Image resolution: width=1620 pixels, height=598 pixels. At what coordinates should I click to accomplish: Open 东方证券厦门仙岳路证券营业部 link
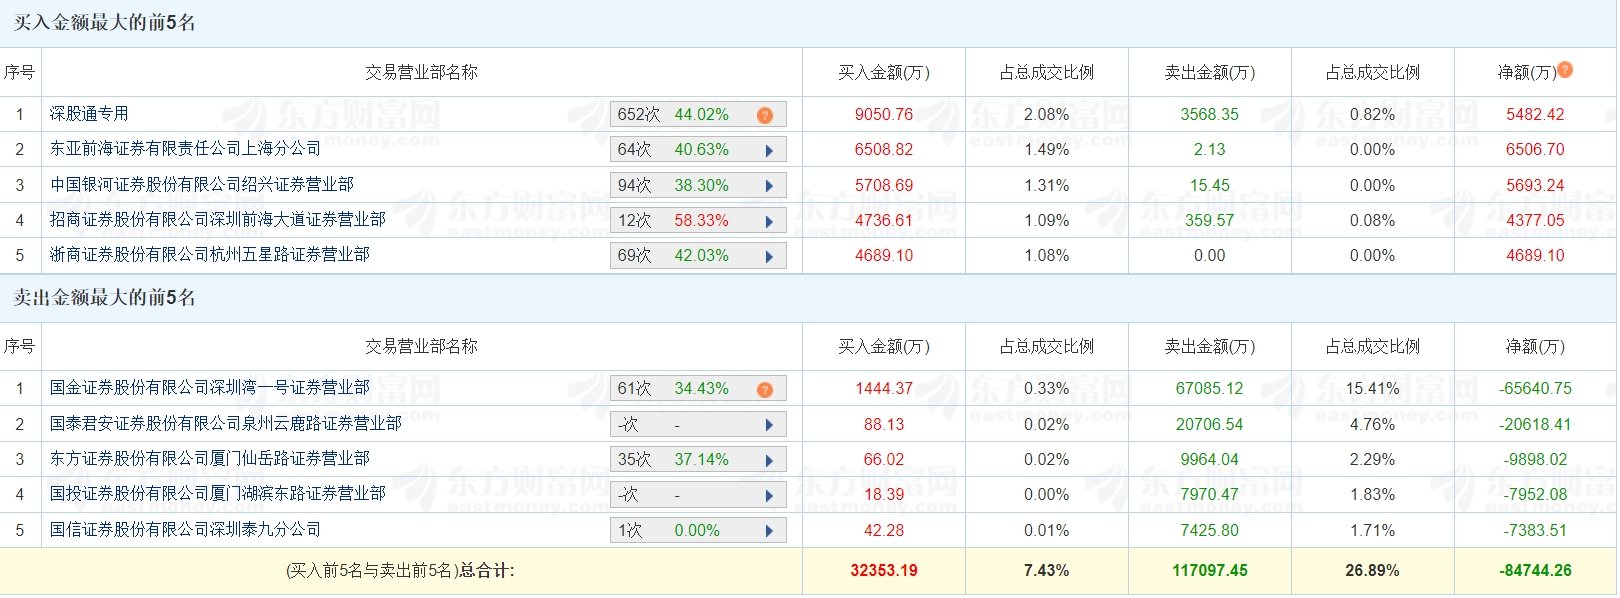click(x=209, y=459)
